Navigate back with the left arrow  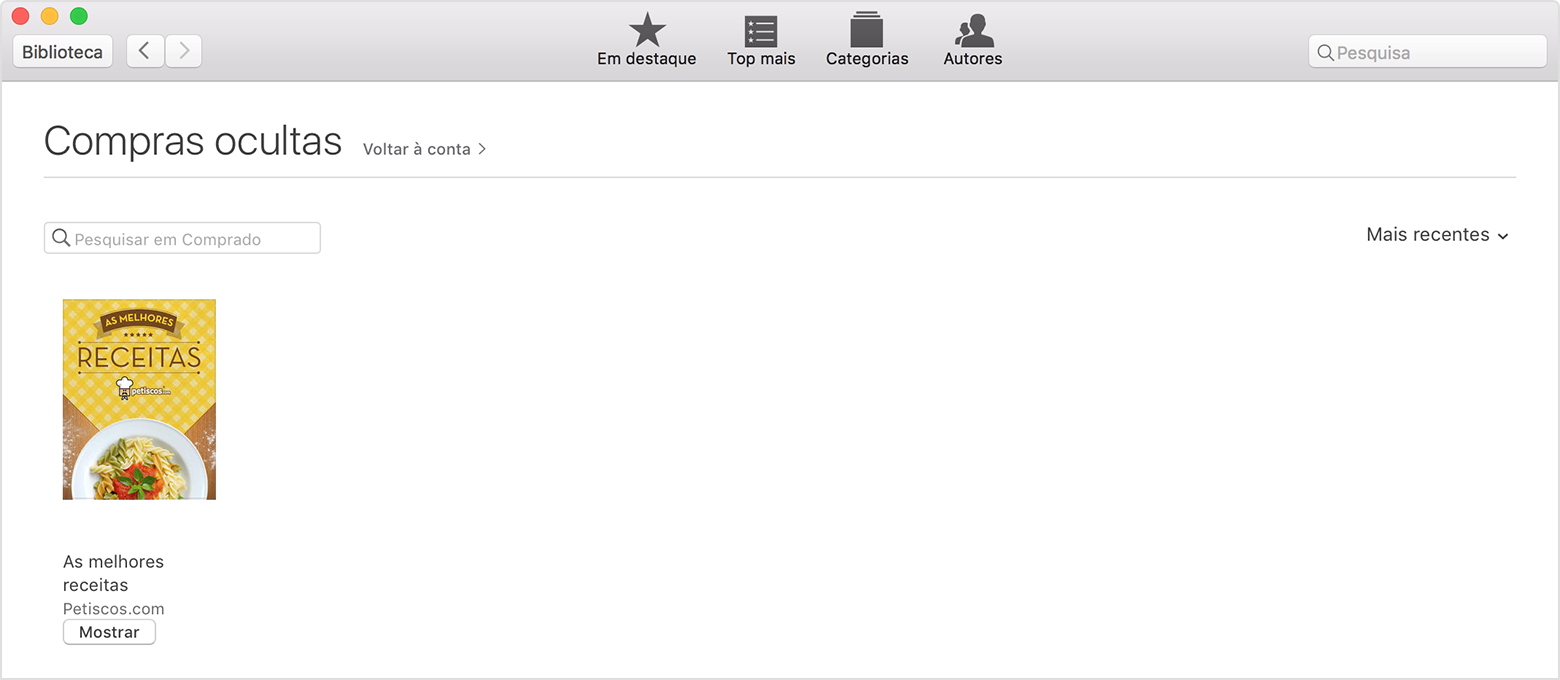[145, 51]
